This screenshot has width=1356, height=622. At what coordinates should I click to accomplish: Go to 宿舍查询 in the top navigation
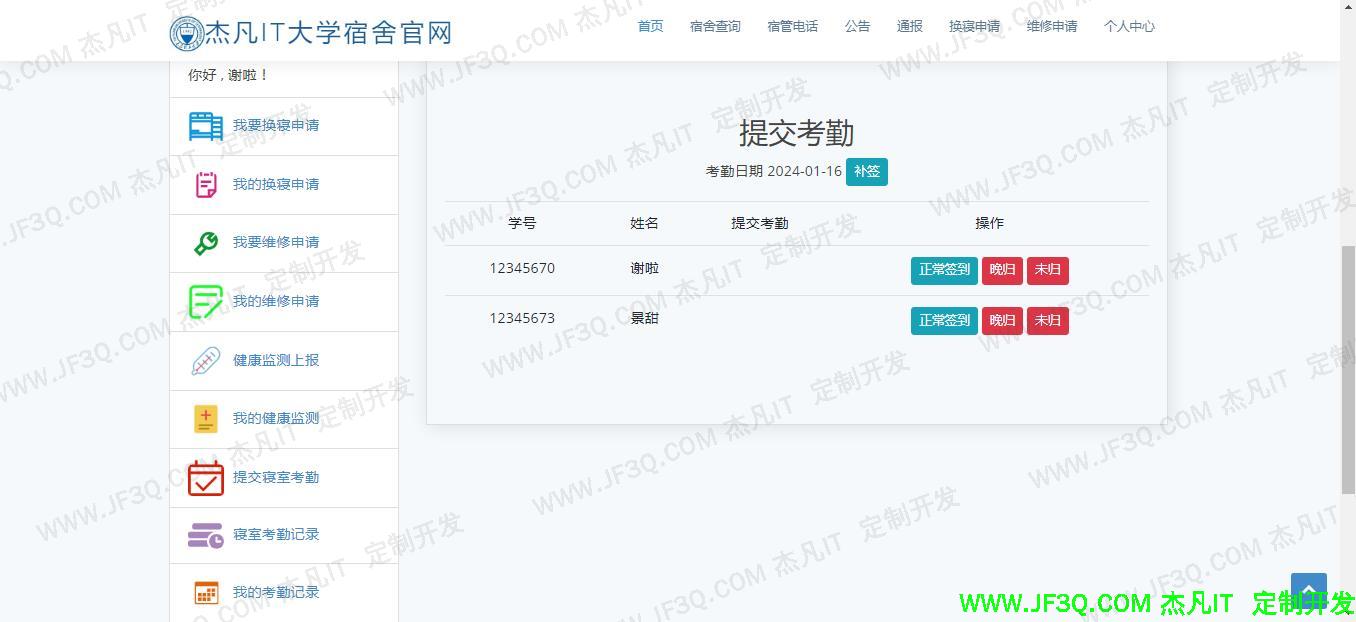pos(715,26)
